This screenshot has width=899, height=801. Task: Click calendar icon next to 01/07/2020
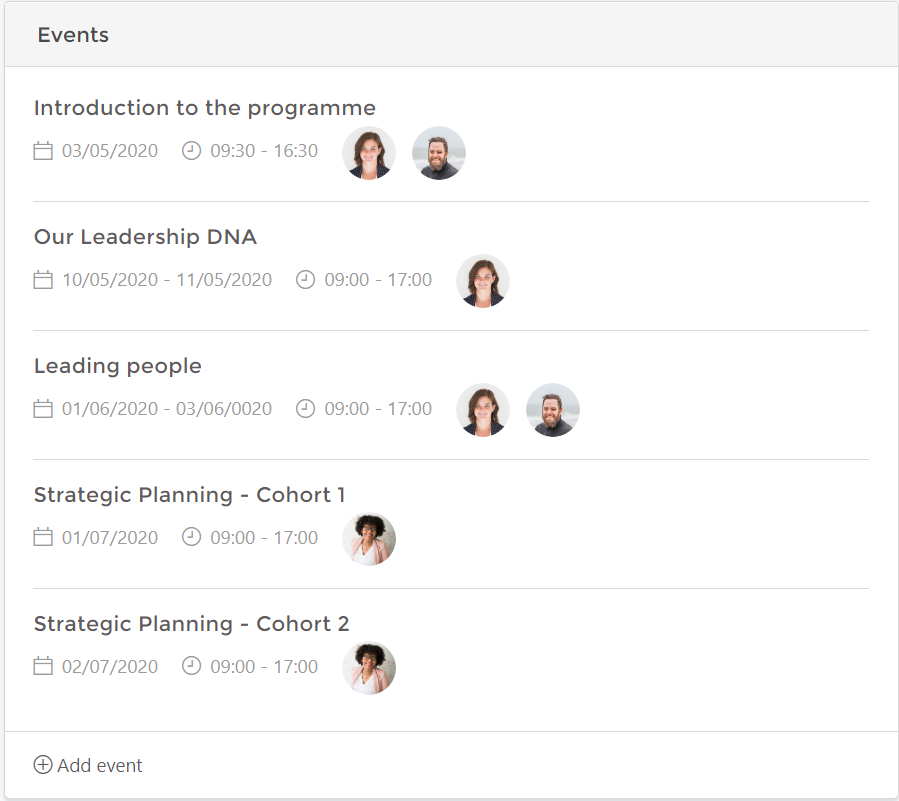tap(43, 537)
